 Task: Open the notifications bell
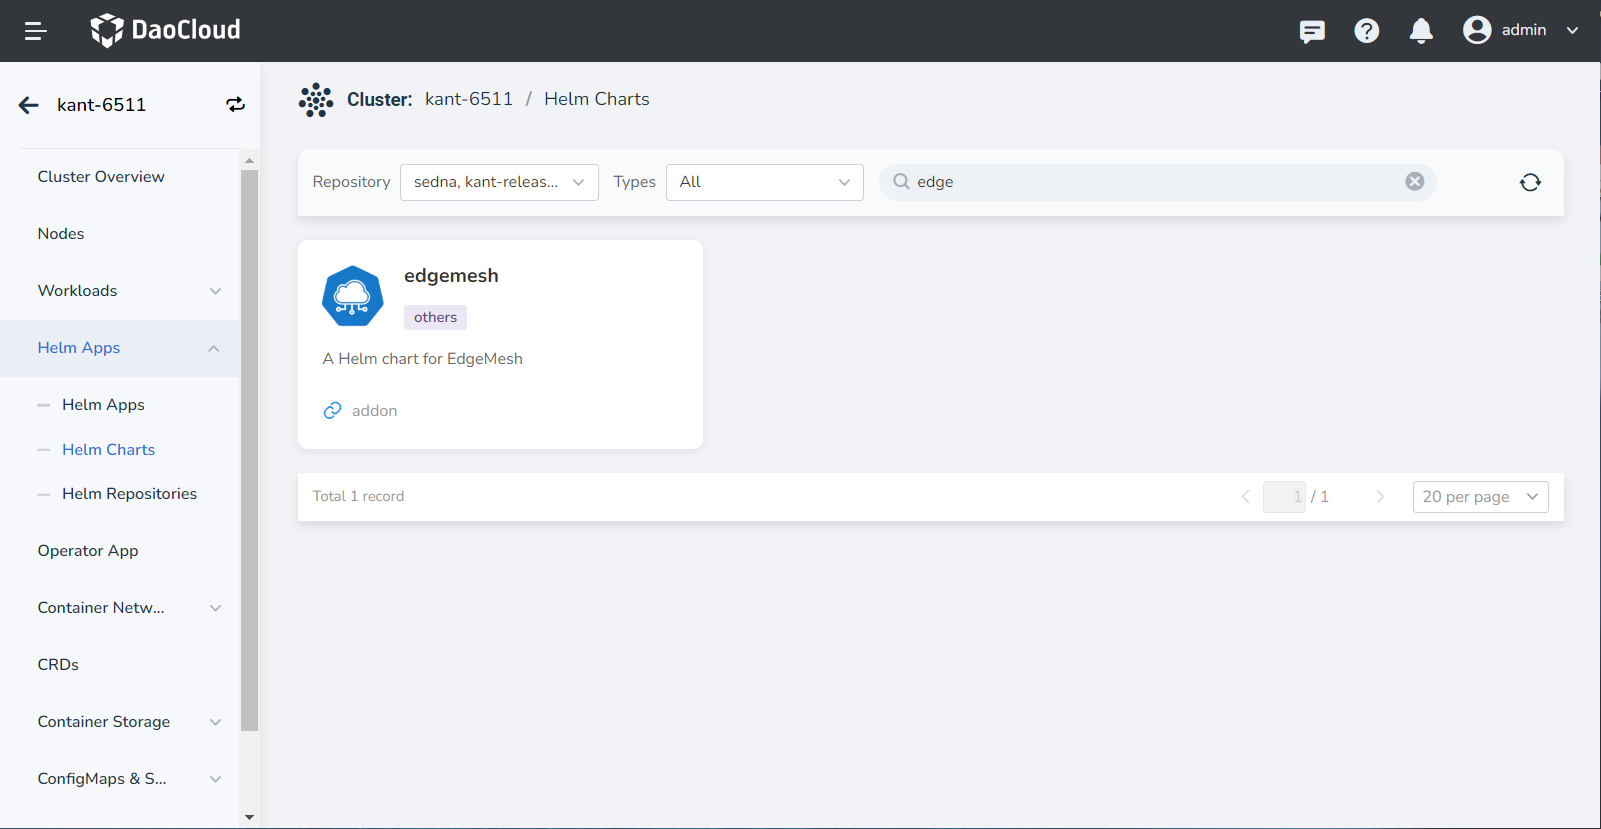(1421, 31)
